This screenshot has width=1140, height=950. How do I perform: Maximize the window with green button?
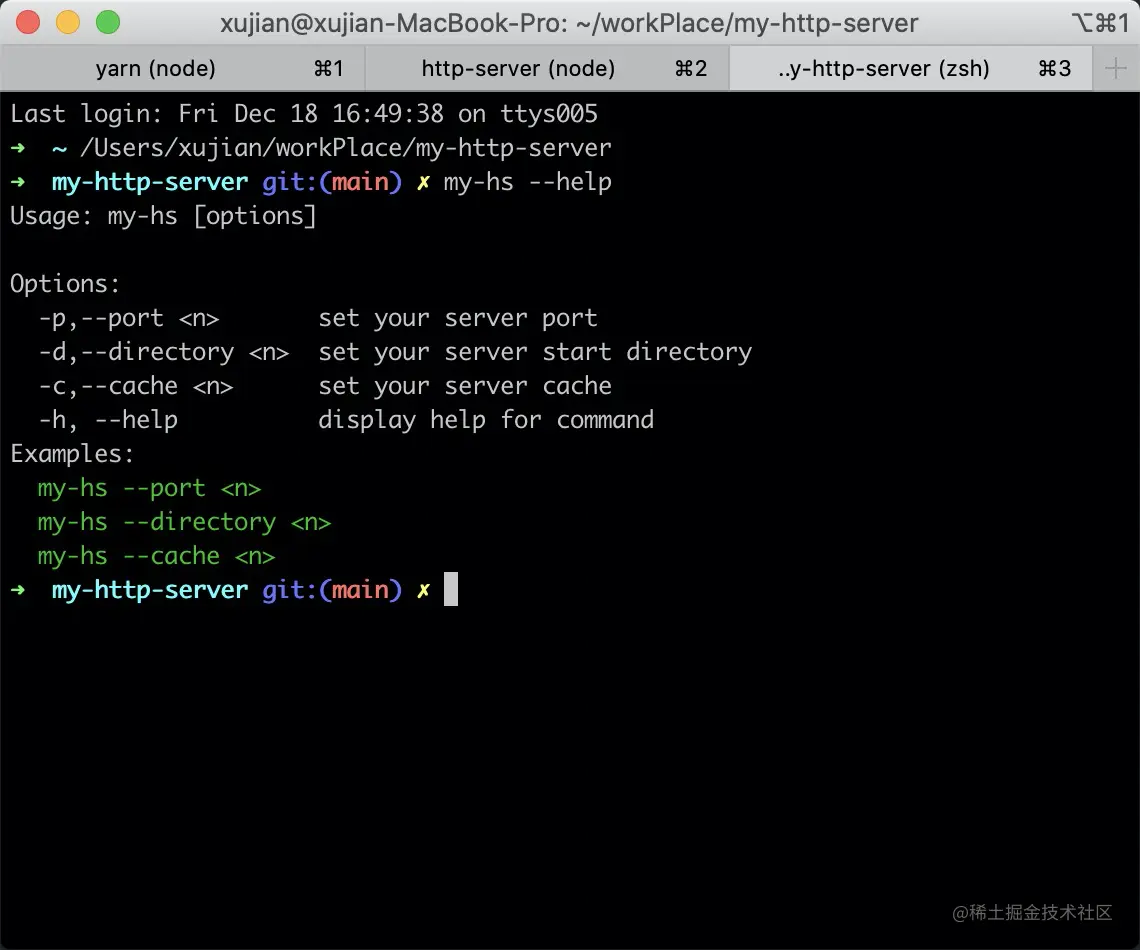[x=108, y=22]
